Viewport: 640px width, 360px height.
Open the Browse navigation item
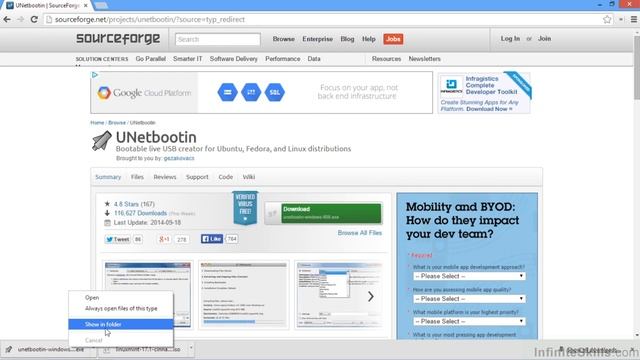click(284, 39)
